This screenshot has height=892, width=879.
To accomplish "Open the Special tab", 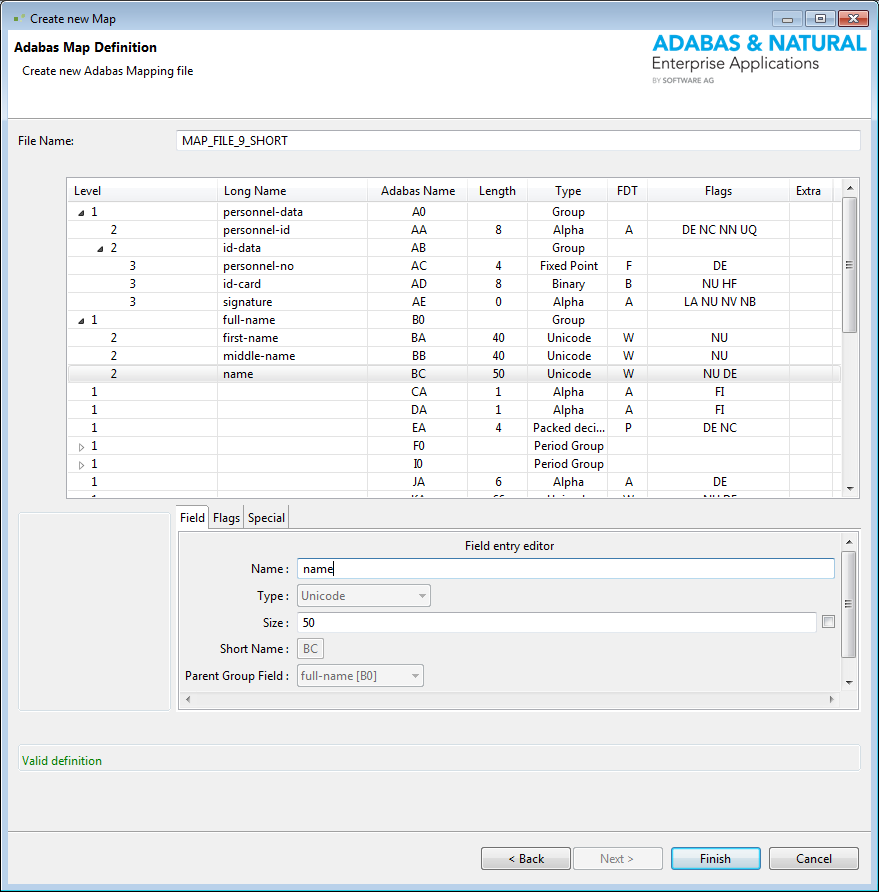I will coord(265,517).
